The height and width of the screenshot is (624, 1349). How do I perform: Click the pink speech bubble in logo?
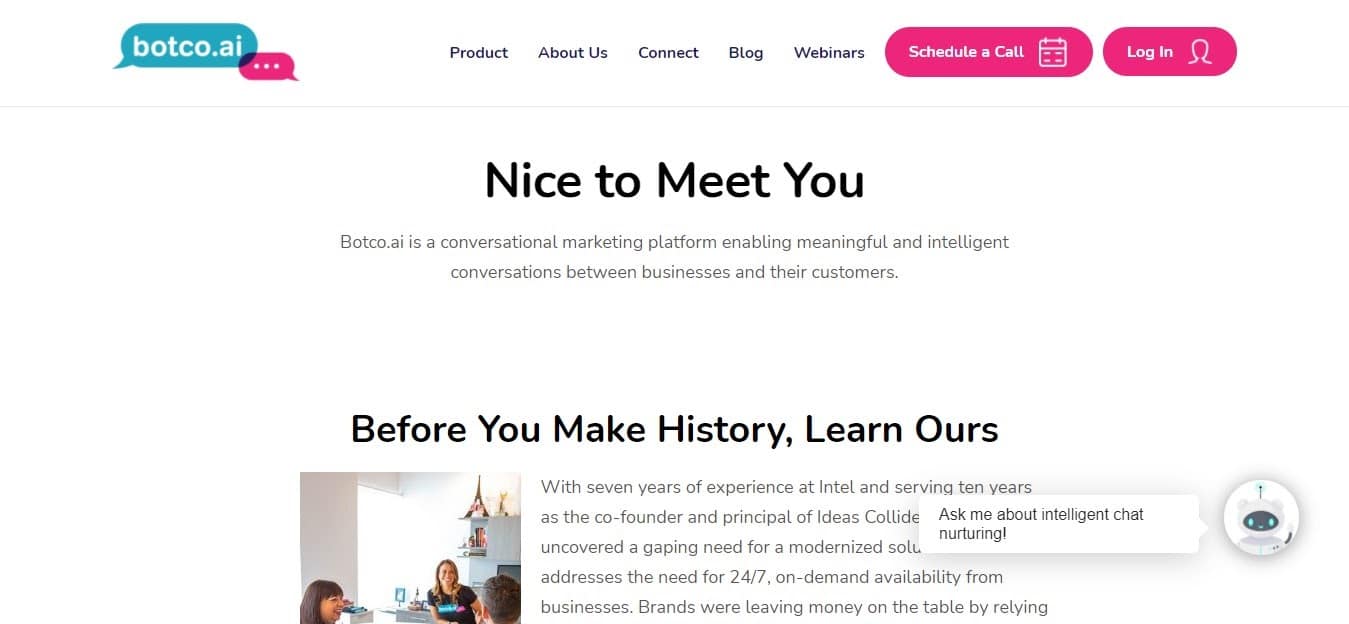point(268,66)
